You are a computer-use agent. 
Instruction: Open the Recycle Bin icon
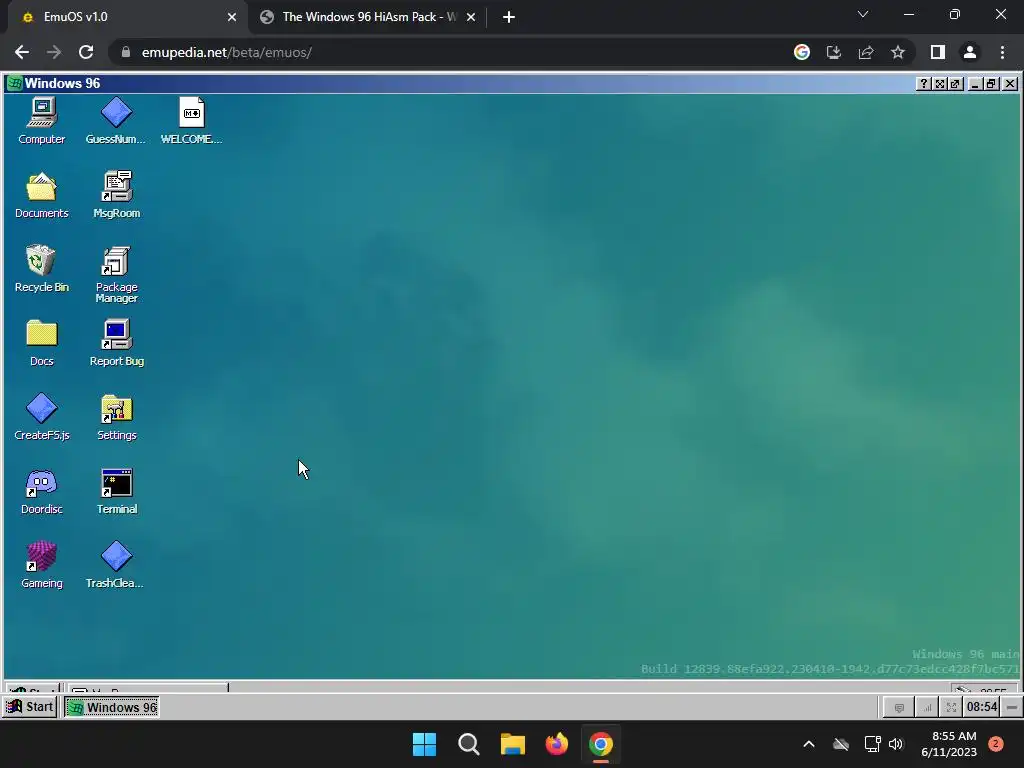point(41,268)
